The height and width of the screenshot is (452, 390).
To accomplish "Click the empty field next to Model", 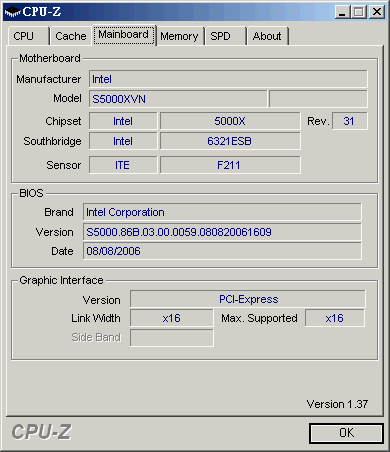I will point(318,99).
